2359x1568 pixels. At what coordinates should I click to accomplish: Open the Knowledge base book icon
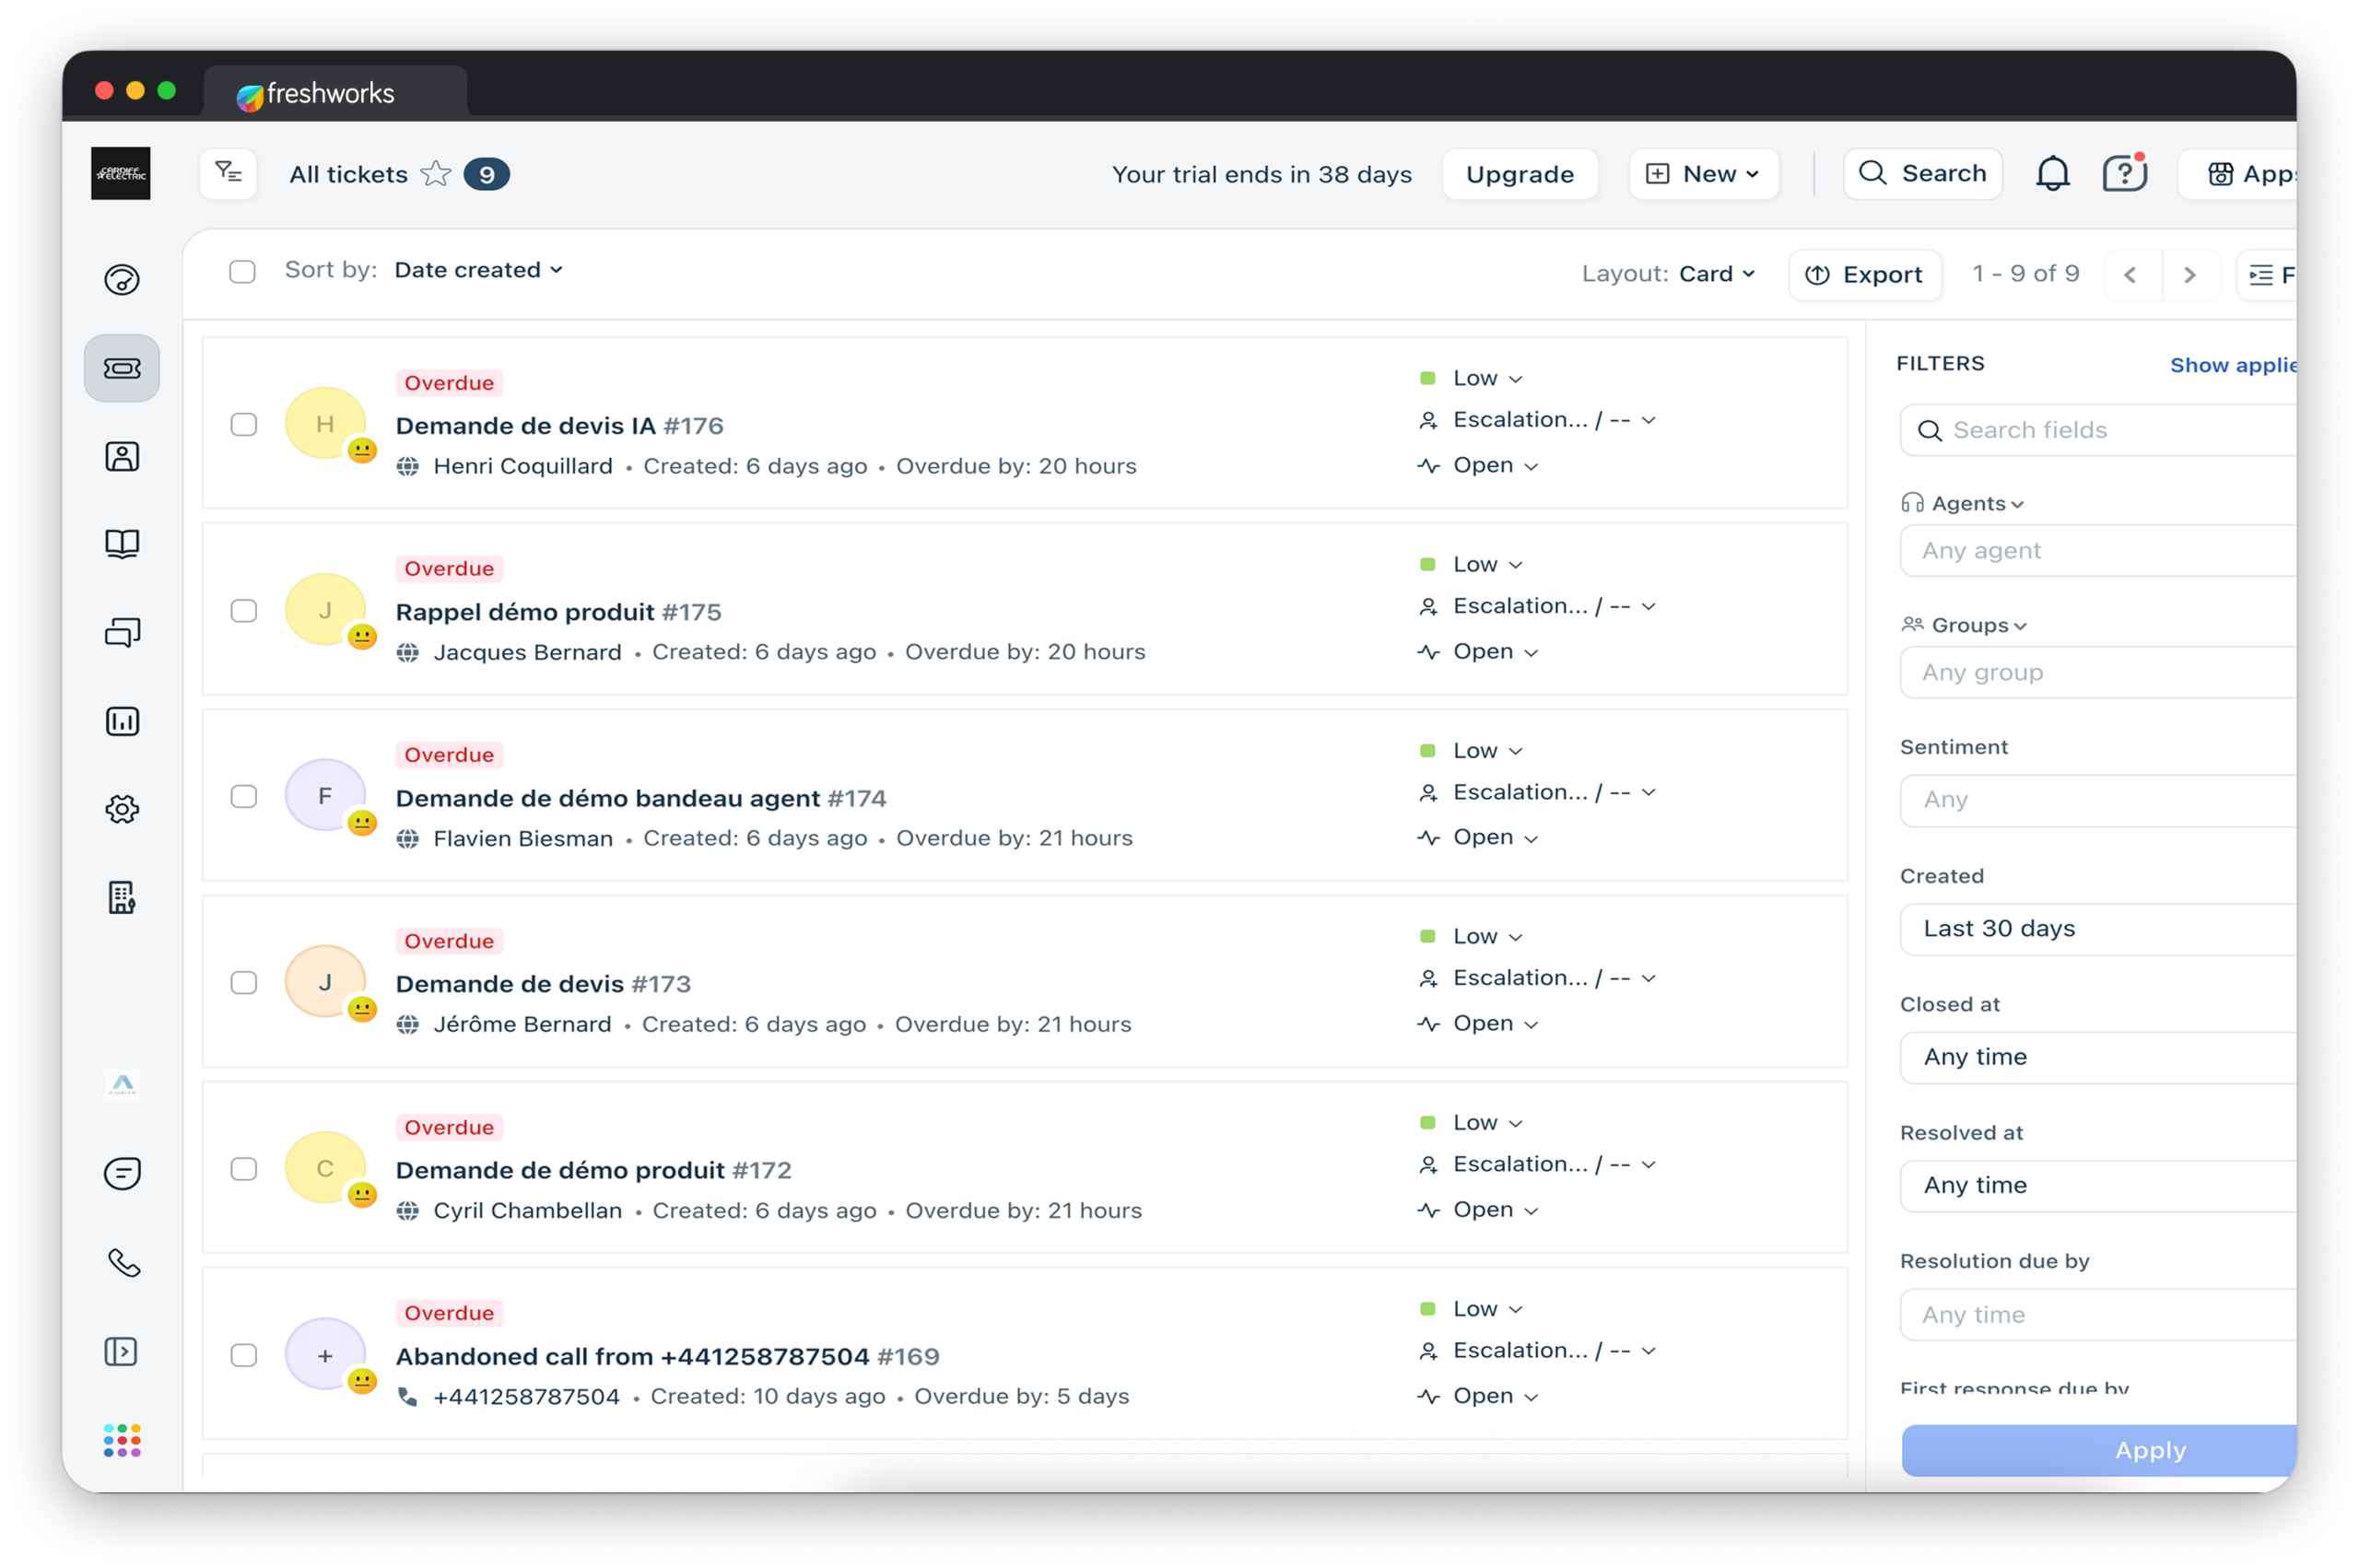(122, 544)
